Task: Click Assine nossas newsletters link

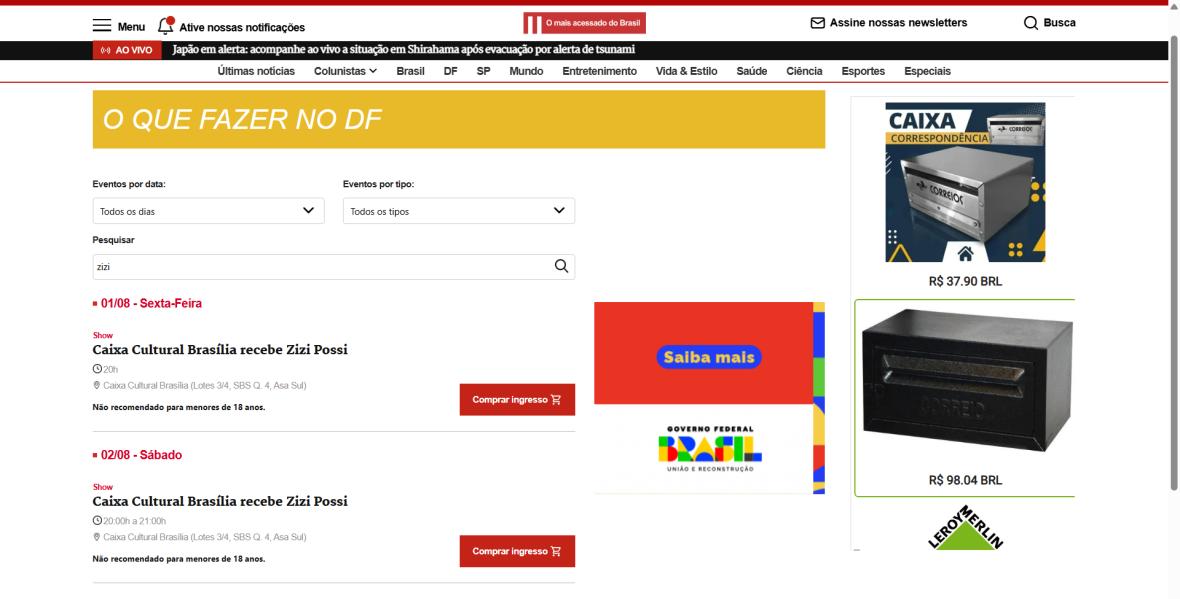Action: pos(899,23)
